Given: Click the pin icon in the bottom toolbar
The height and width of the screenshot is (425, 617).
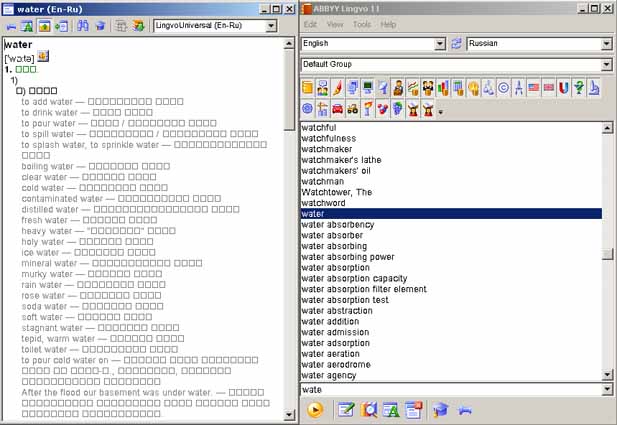Looking at the screenshot, I should click(x=465, y=410).
